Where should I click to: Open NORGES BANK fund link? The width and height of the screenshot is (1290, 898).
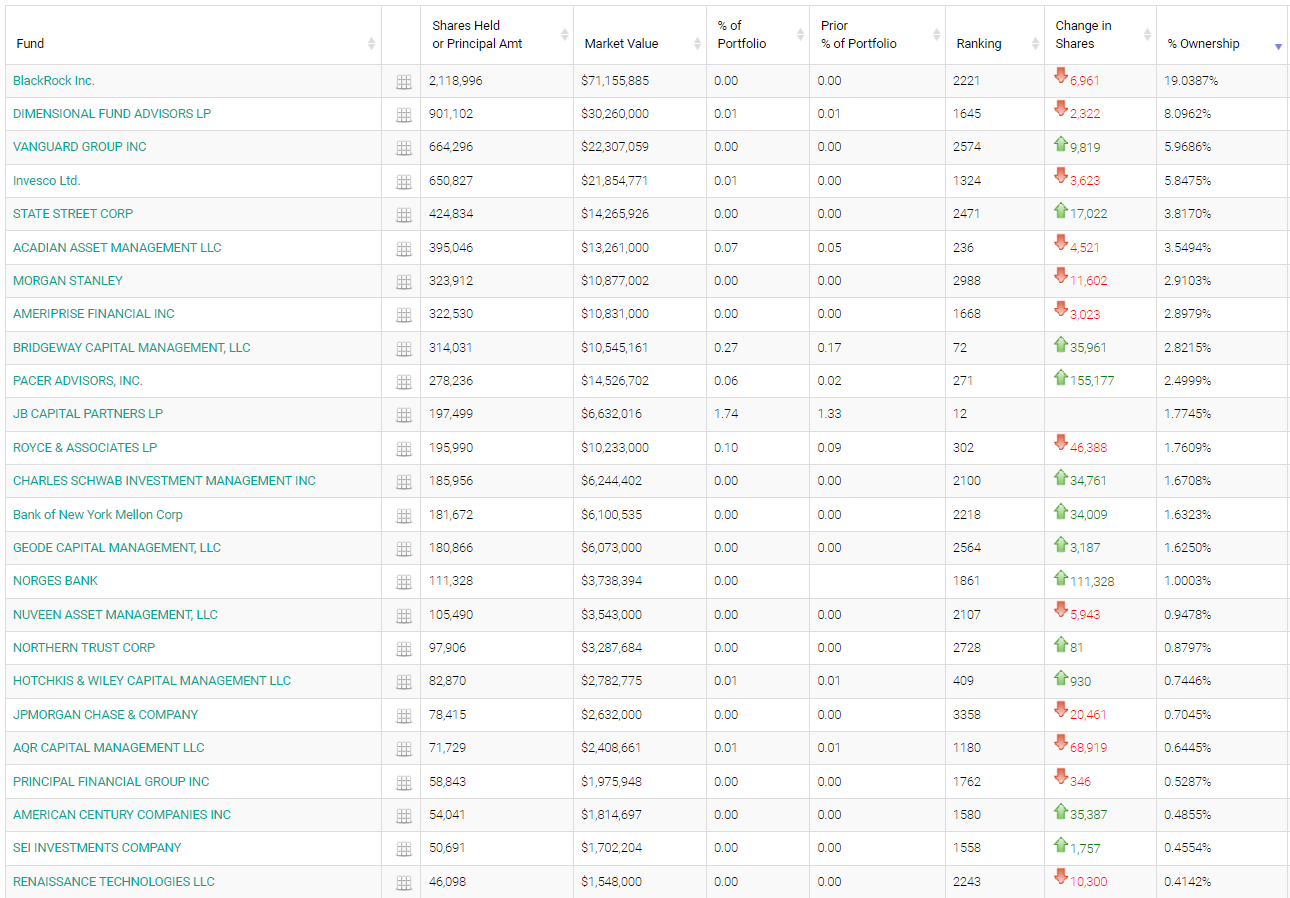coord(56,580)
